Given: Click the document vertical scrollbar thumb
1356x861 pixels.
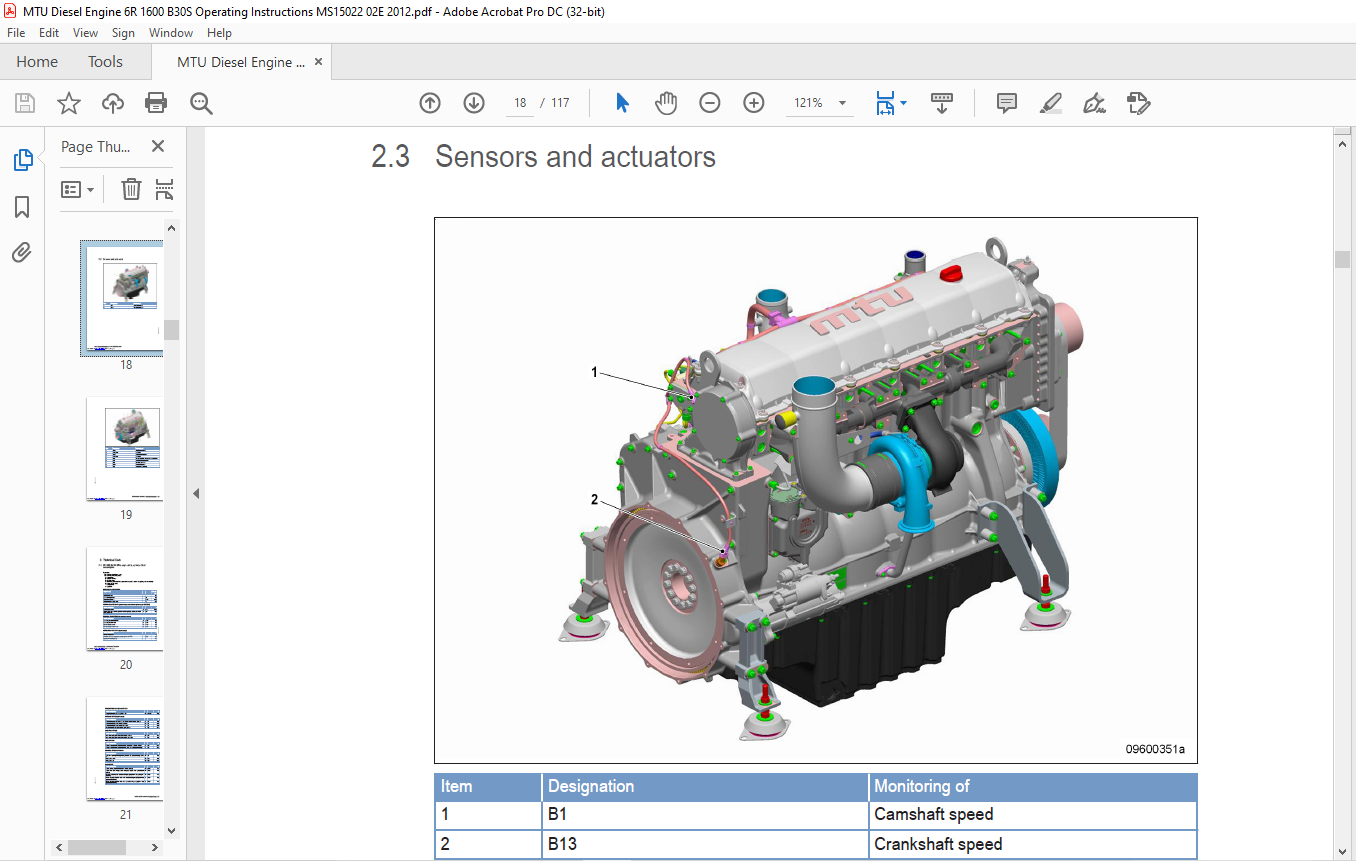Looking at the screenshot, I should pos(1342,259).
